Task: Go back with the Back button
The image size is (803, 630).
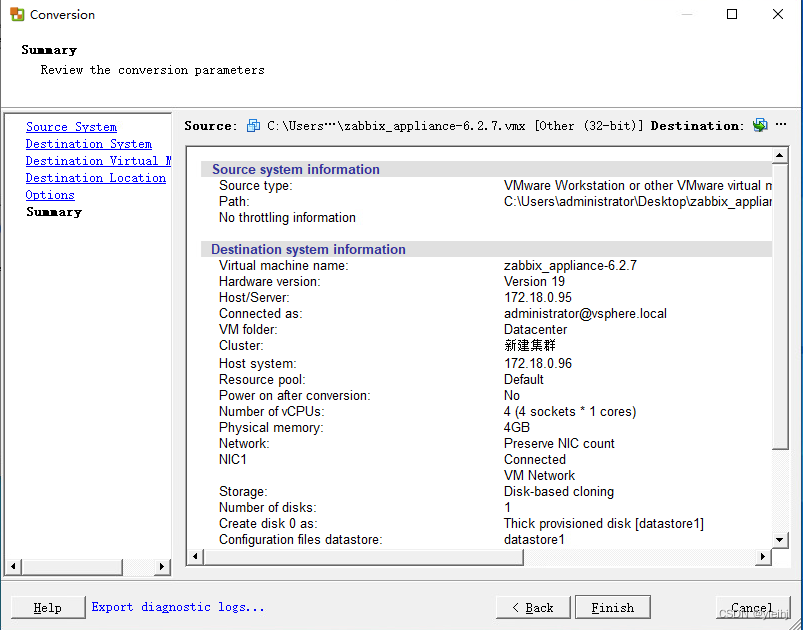Action: [x=533, y=607]
